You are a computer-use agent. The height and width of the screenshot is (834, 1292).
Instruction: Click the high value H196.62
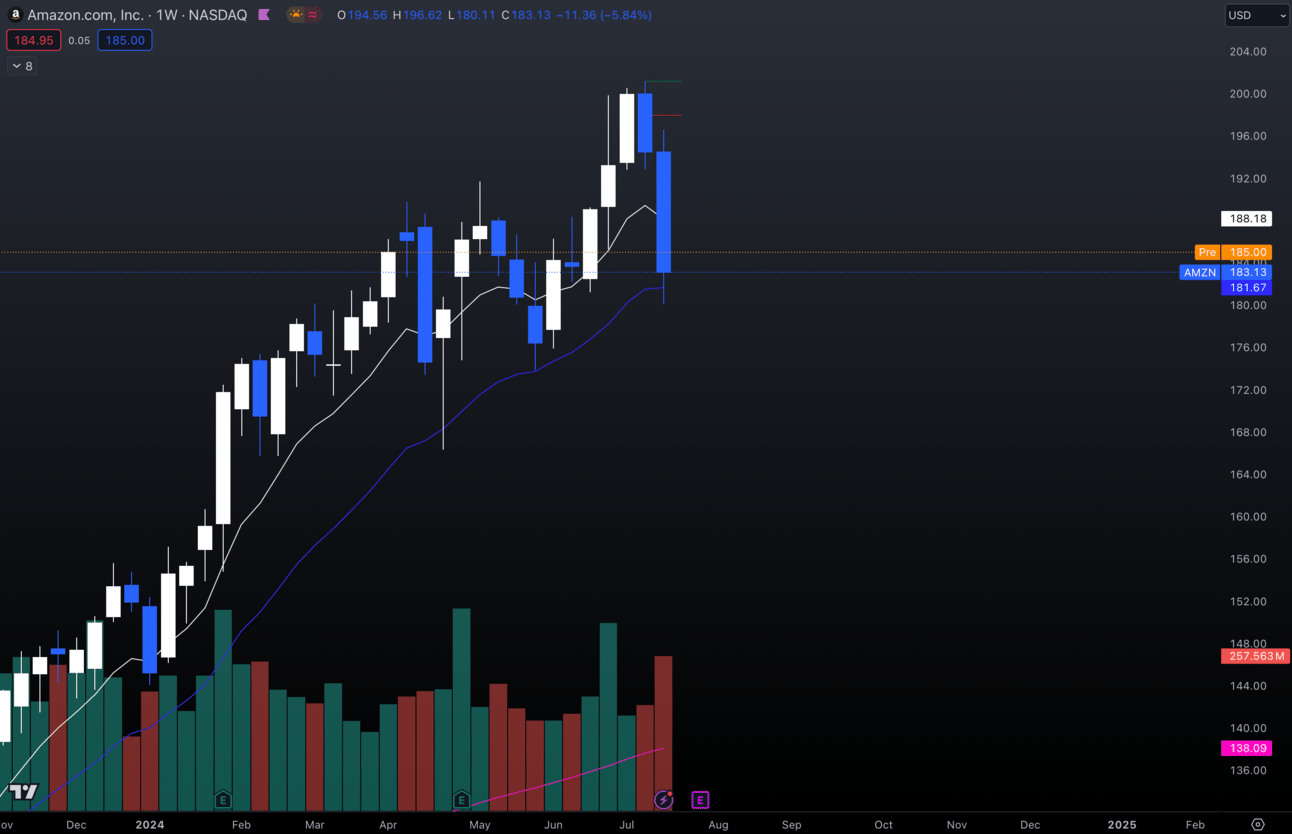click(417, 15)
